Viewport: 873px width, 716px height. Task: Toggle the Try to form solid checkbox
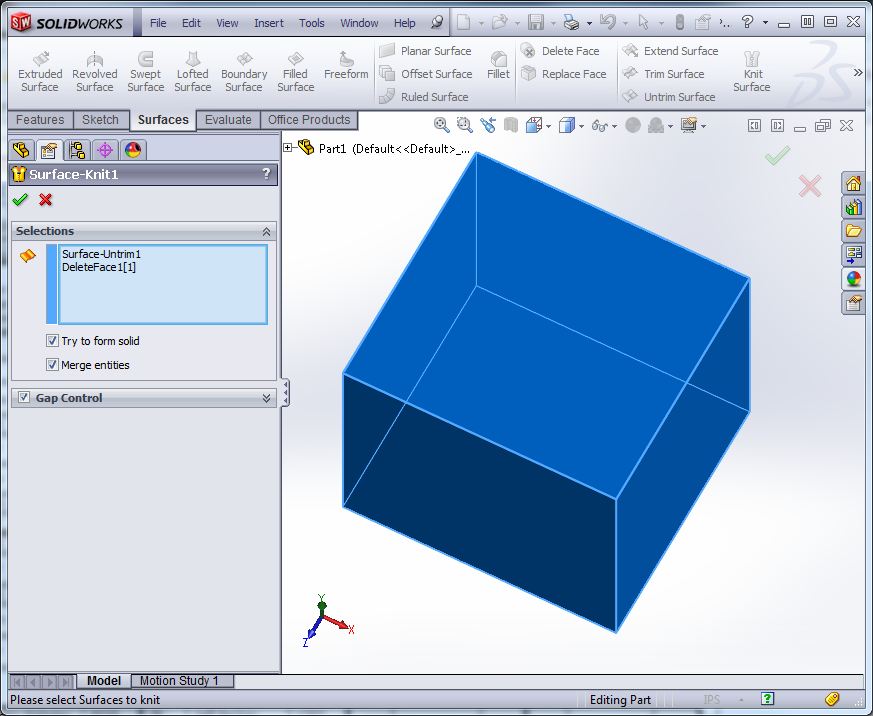(53, 341)
